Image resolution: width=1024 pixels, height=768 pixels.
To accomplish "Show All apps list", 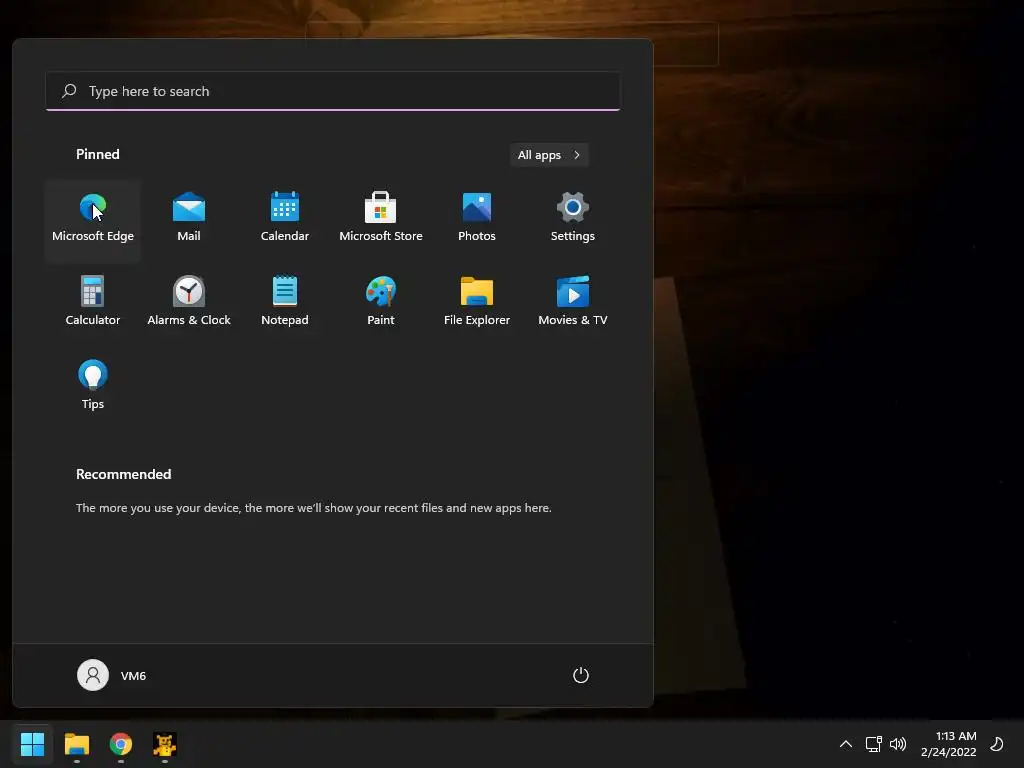I will coord(549,155).
